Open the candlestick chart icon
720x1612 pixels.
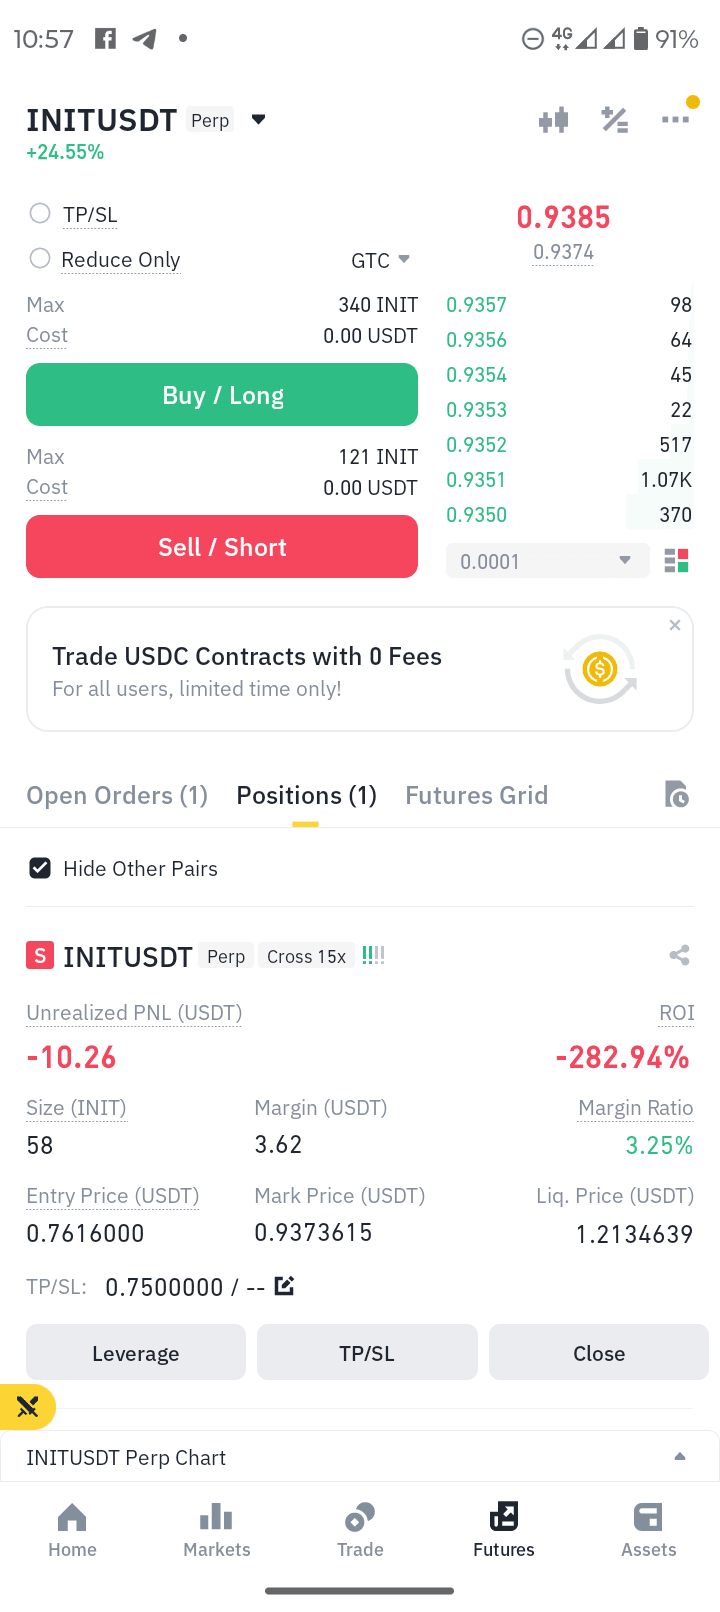coord(553,120)
